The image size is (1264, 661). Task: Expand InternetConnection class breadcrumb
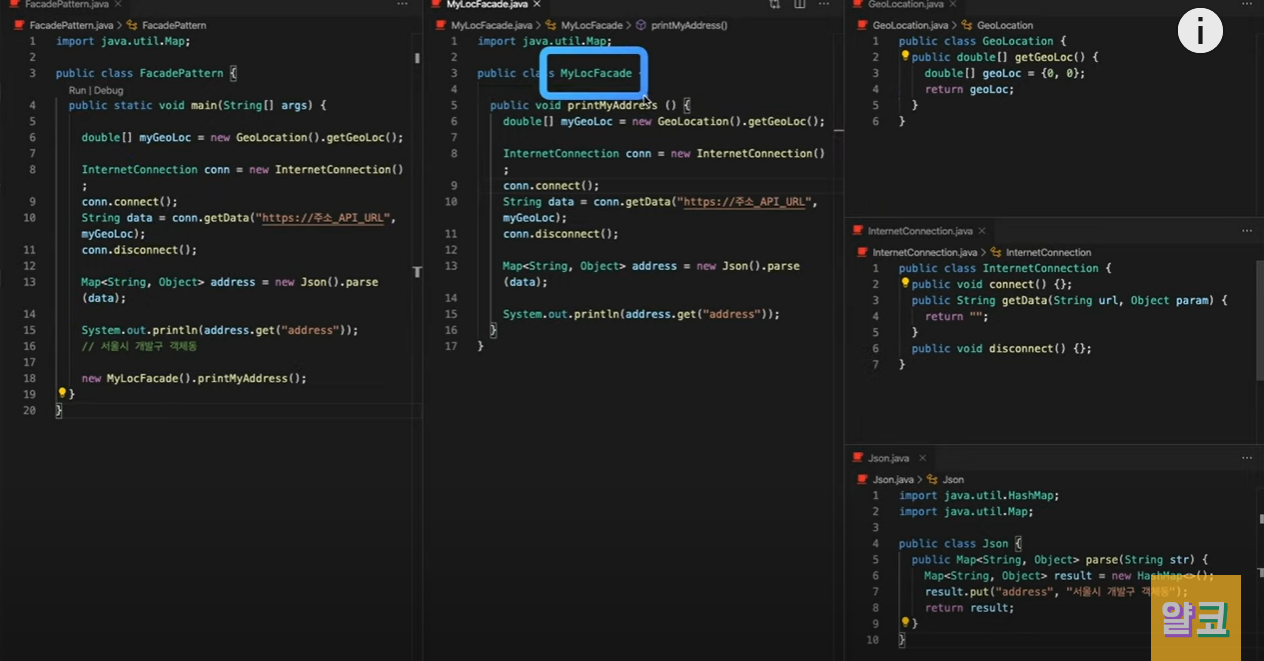pos(1049,252)
